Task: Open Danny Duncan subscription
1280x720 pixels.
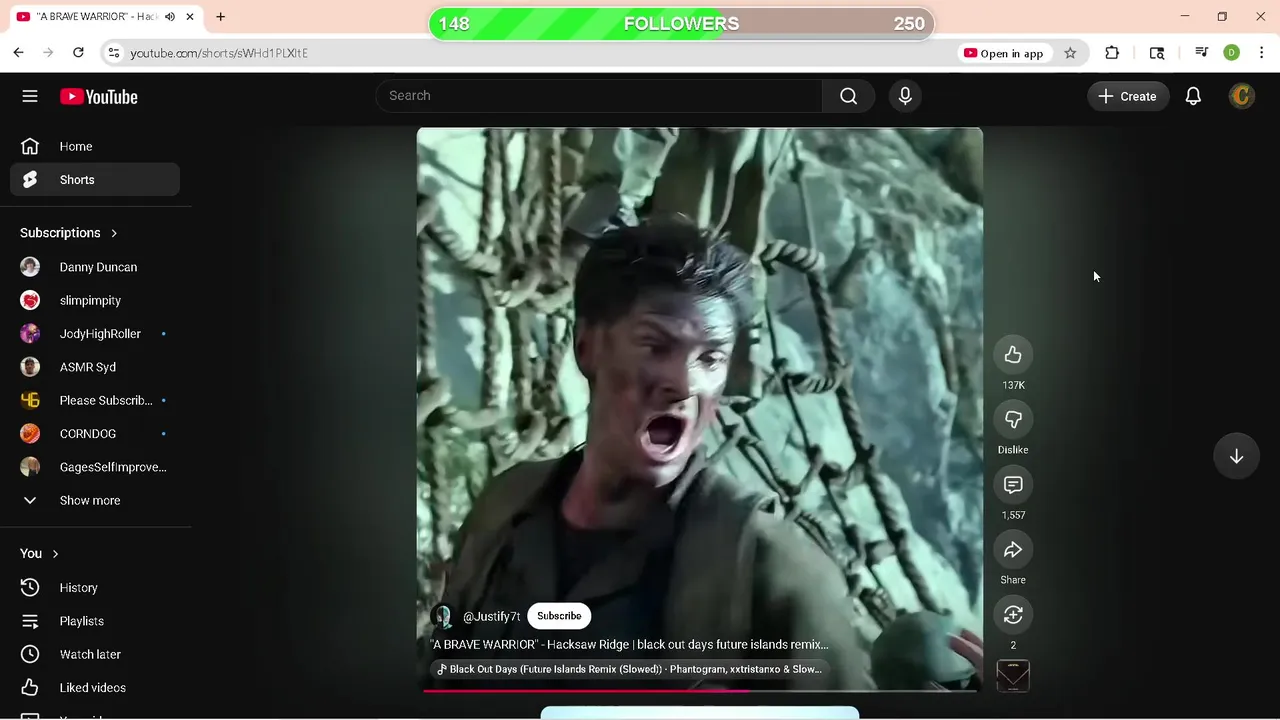Action: 95,267
